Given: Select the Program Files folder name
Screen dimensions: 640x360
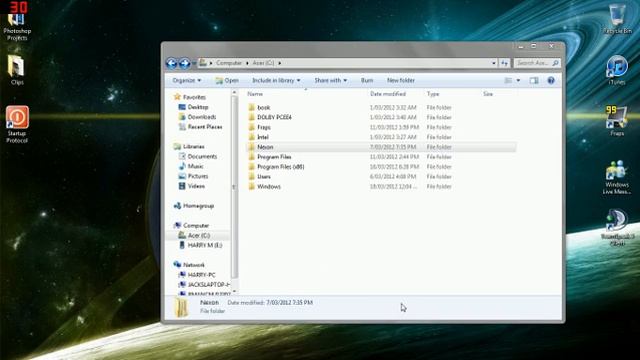Looking at the screenshot, I should tap(274, 157).
